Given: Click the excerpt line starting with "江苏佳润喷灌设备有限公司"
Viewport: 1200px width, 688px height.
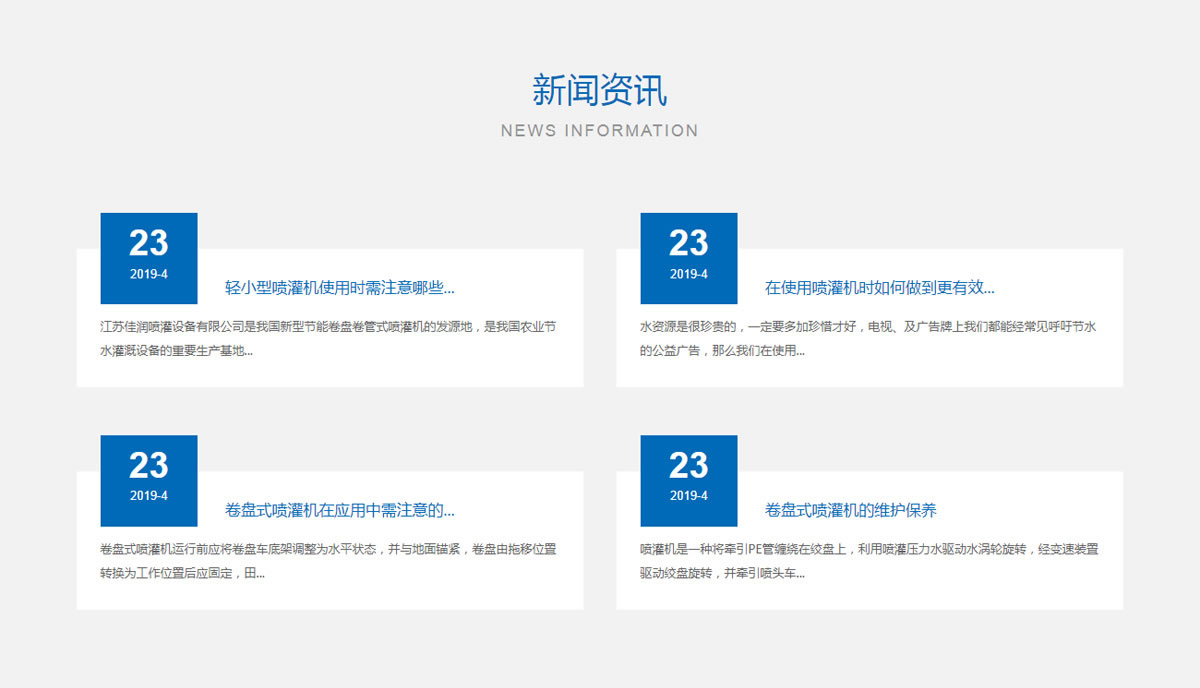Looking at the screenshot, I should click(x=328, y=327).
